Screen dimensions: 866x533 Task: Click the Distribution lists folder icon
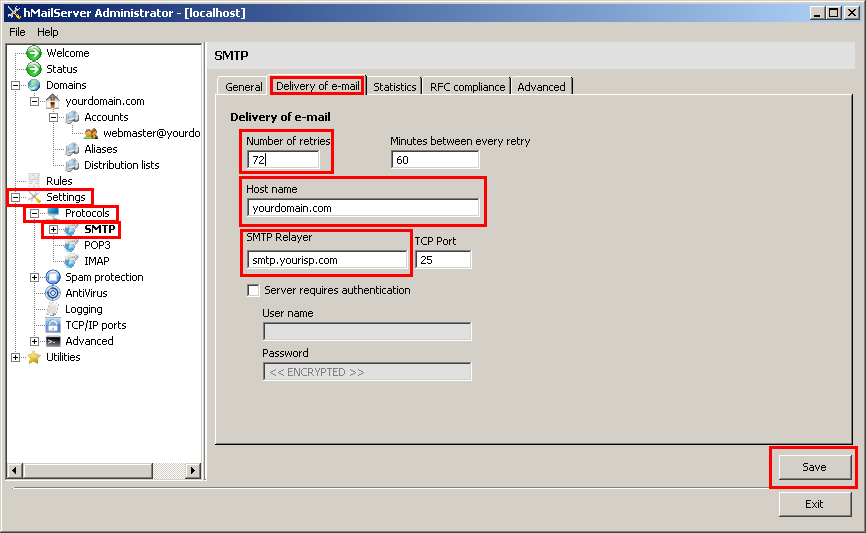point(72,165)
